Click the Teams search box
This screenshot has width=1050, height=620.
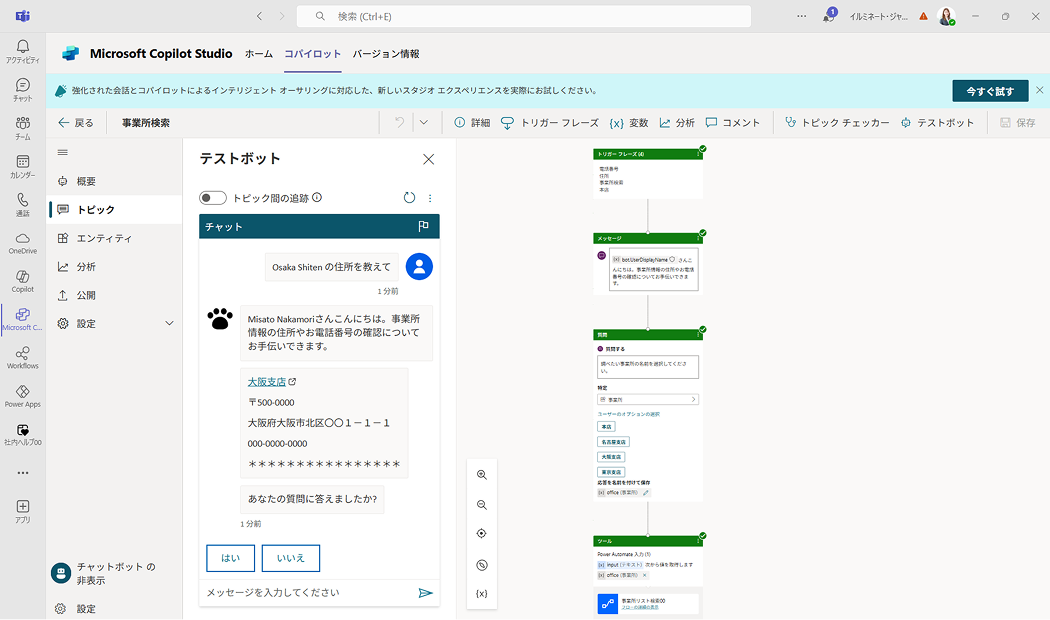524,16
